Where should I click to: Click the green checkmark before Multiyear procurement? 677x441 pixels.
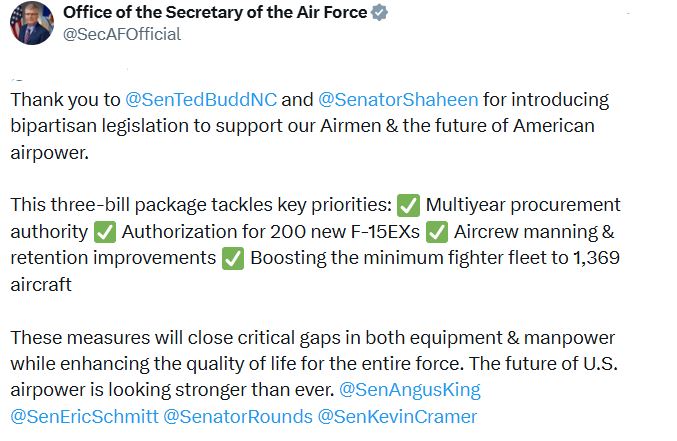[408, 205]
